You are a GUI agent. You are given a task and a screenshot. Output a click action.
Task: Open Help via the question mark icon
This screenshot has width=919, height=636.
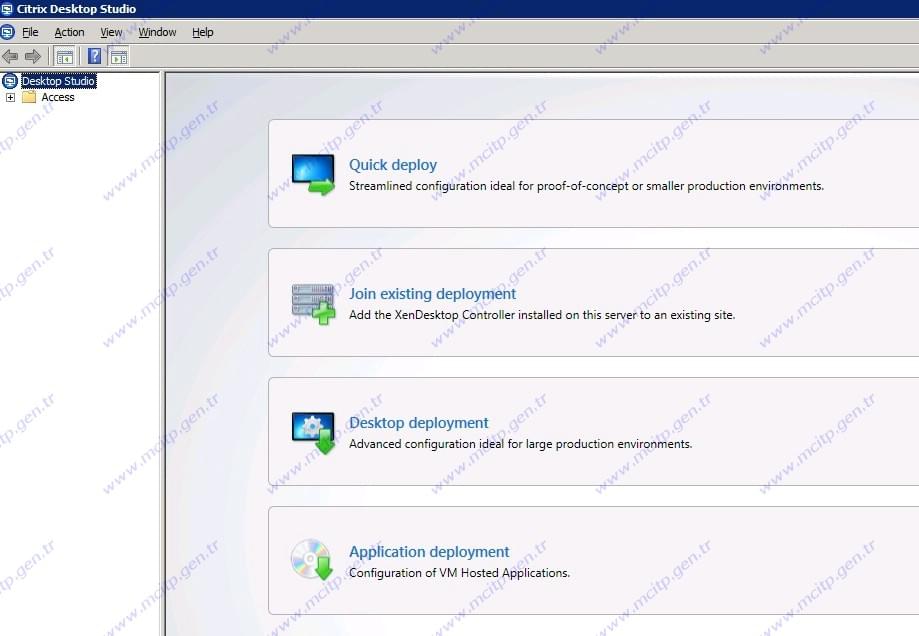94,56
